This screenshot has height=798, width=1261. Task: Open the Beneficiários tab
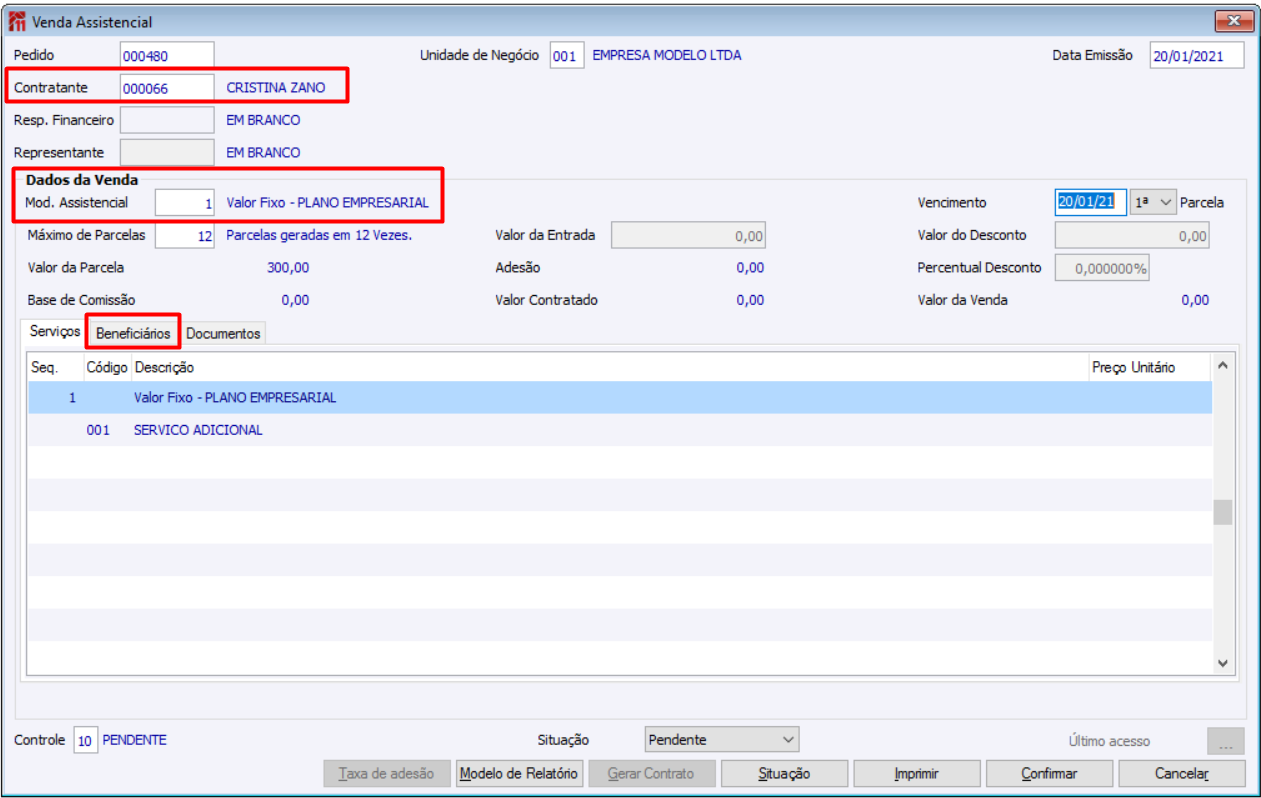click(x=133, y=333)
